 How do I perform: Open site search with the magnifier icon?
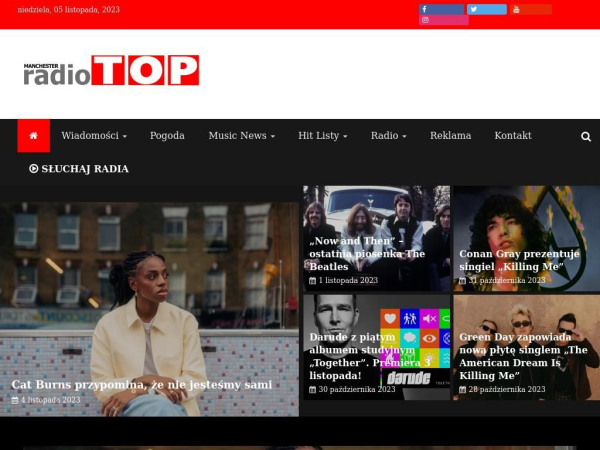coord(586,137)
